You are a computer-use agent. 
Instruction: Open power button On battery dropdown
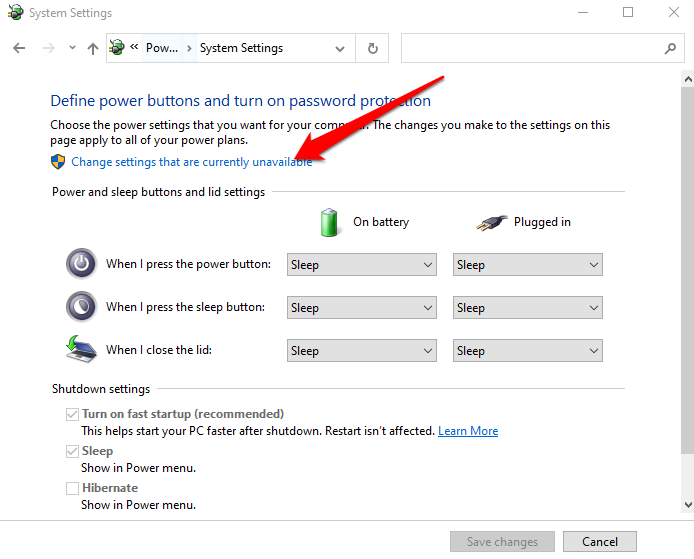(362, 265)
